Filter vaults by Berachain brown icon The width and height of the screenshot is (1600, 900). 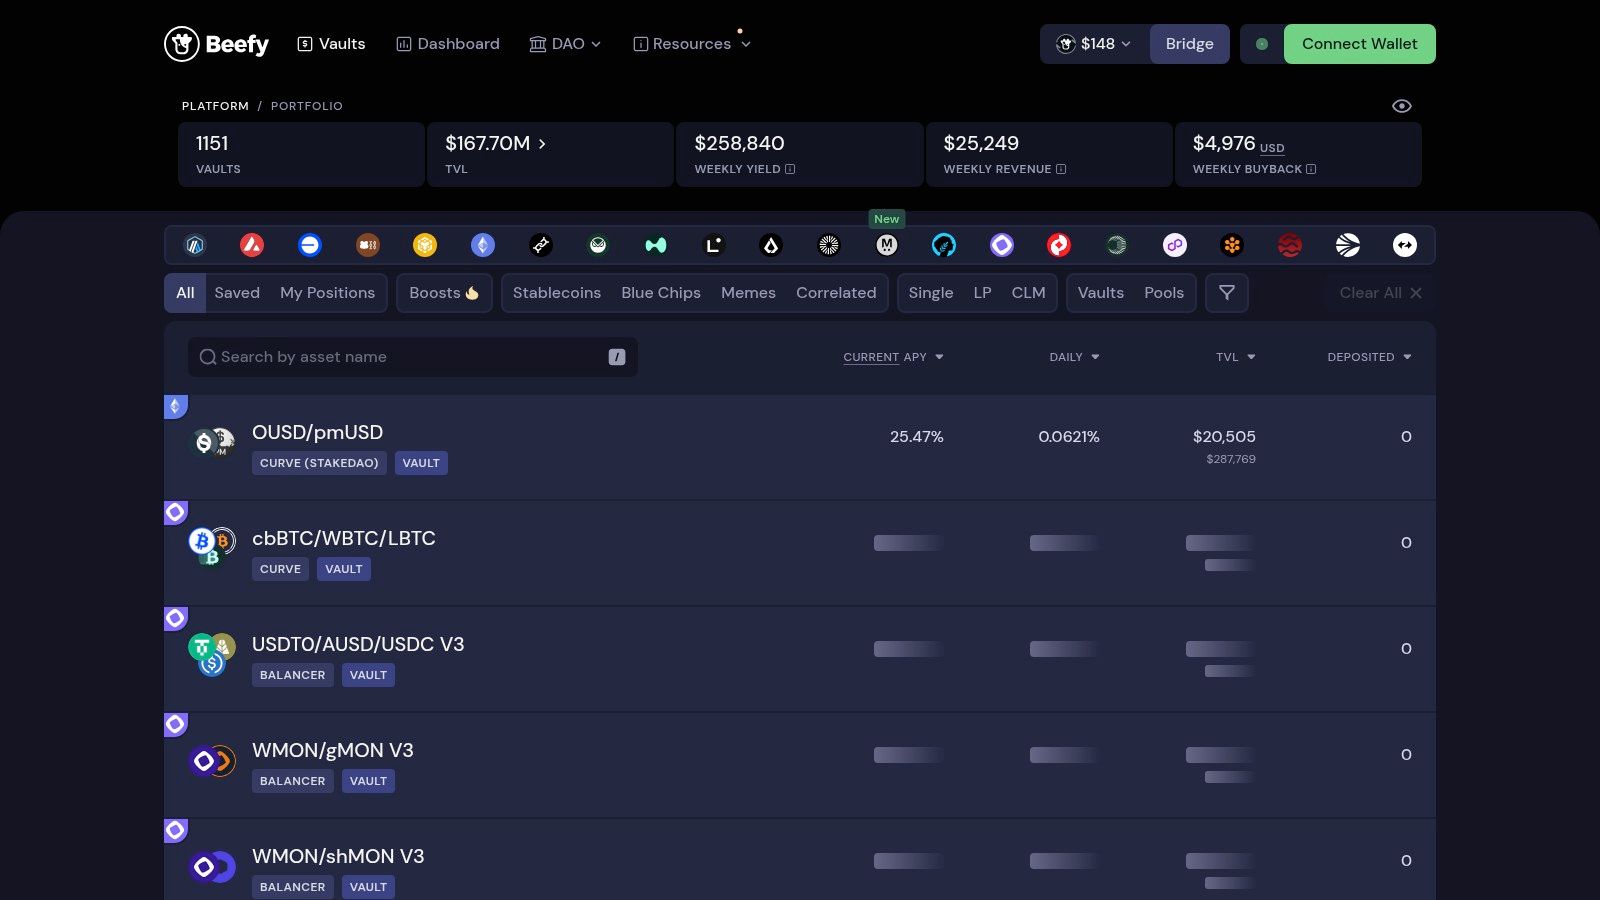(368, 245)
